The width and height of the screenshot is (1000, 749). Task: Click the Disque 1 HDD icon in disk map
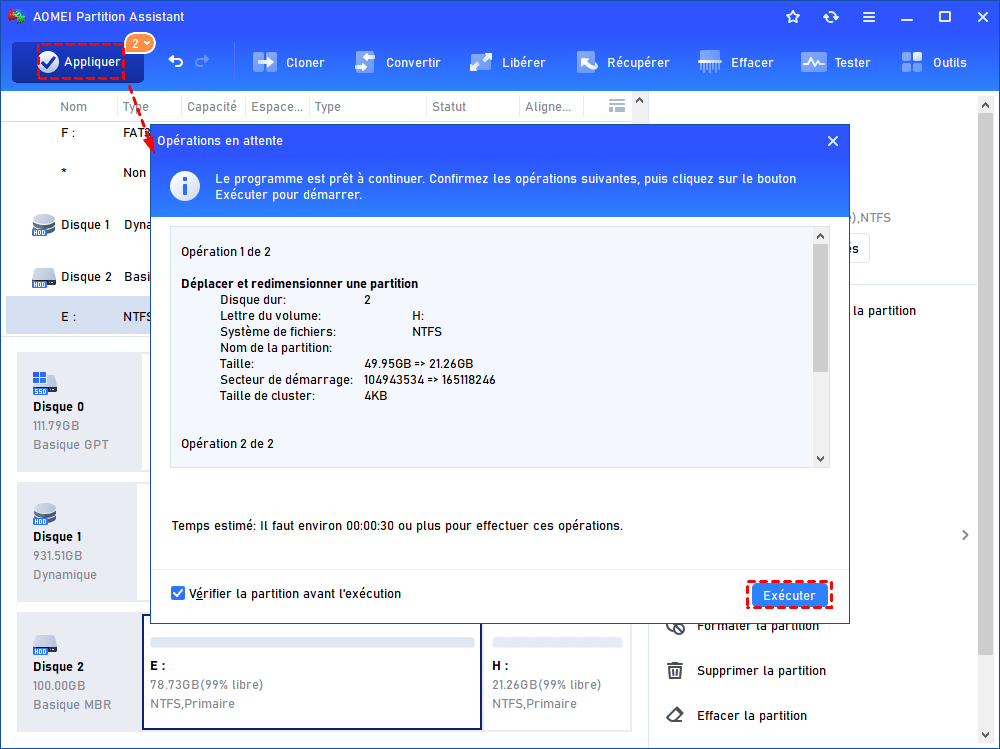(45, 514)
